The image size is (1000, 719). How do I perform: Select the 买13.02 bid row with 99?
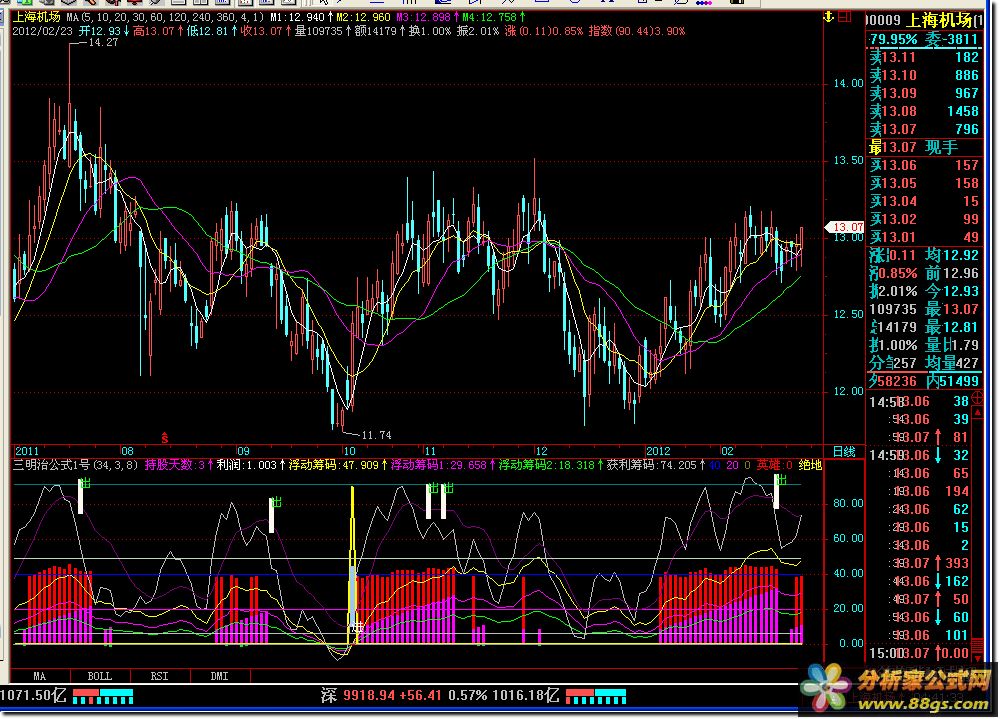tap(924, 219)
